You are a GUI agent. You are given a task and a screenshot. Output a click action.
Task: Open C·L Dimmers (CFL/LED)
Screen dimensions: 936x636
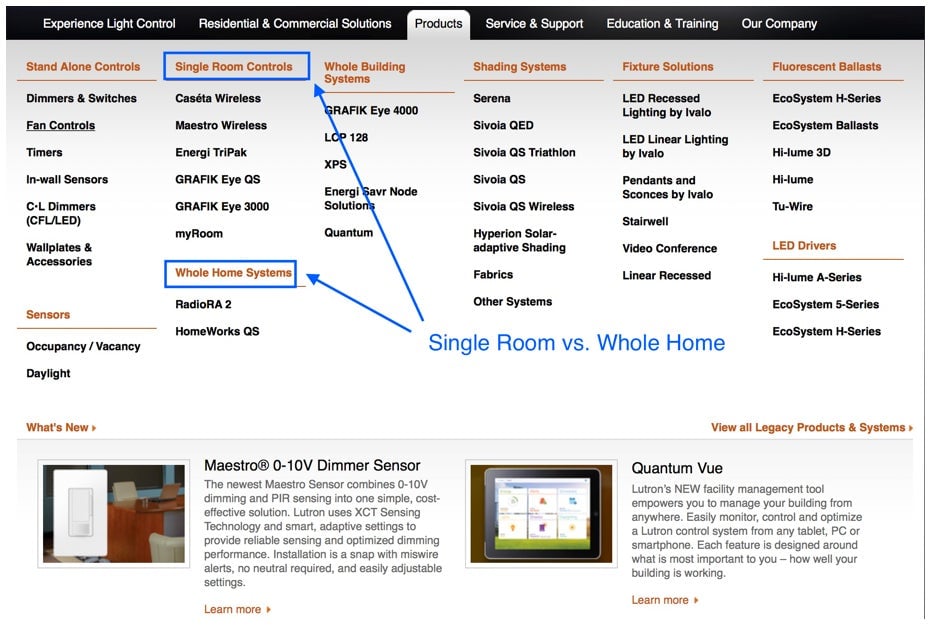[61, 213]
